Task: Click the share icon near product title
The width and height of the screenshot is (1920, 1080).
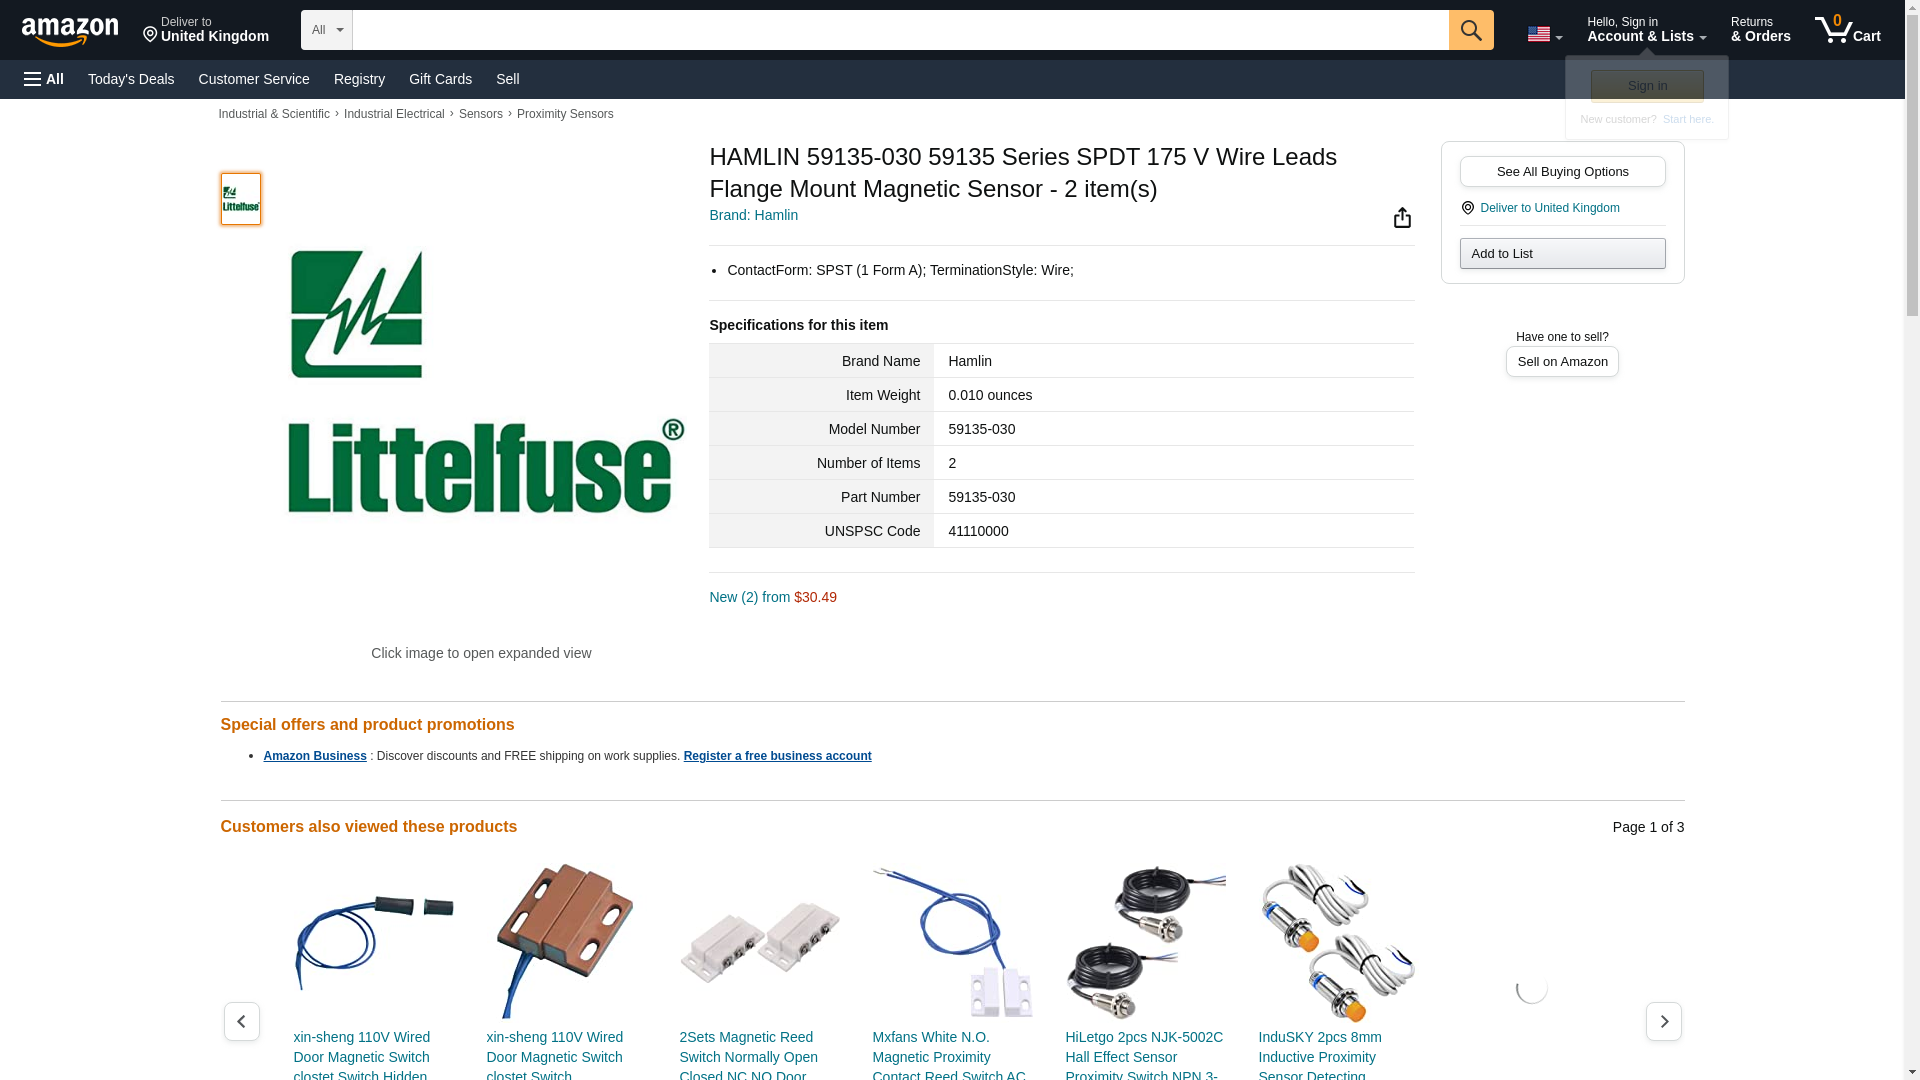Action: coord(1402,218)
